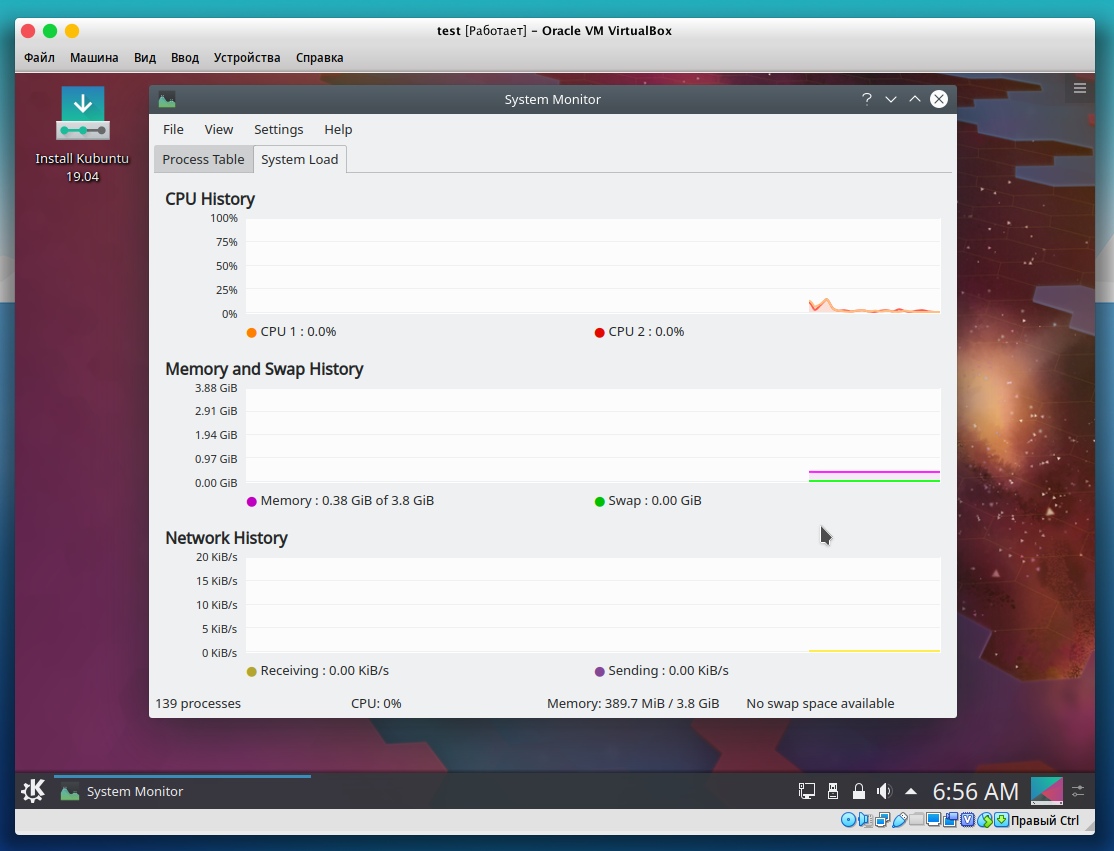Click the show desktop panel icon
Screen dimensions: 1114x851
(1047, 791)
